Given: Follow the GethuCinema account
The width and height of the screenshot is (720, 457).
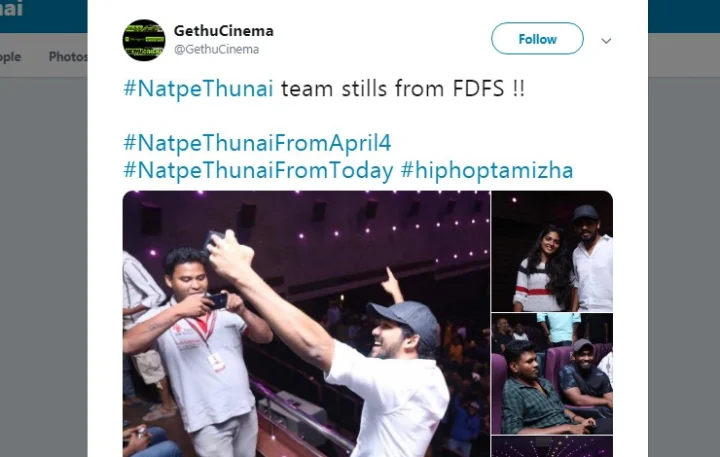Looking at the screenshot, I should tap(537, 39).
